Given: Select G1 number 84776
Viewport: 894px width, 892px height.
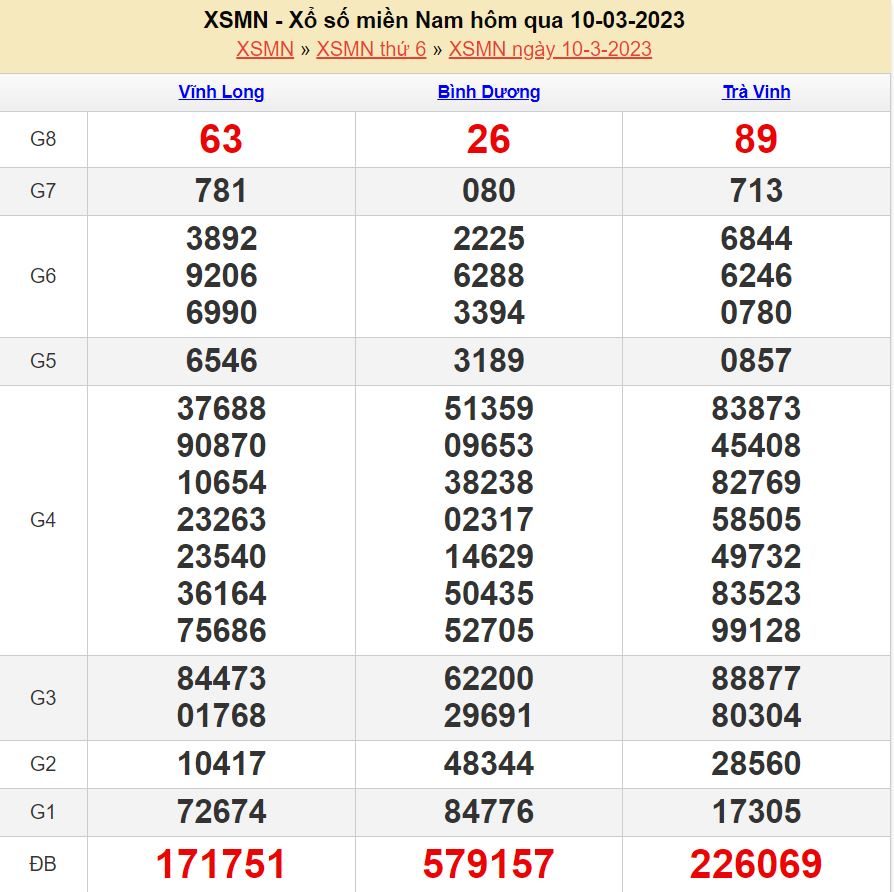Looking at the screenshot, I should [x=489, y=812].
